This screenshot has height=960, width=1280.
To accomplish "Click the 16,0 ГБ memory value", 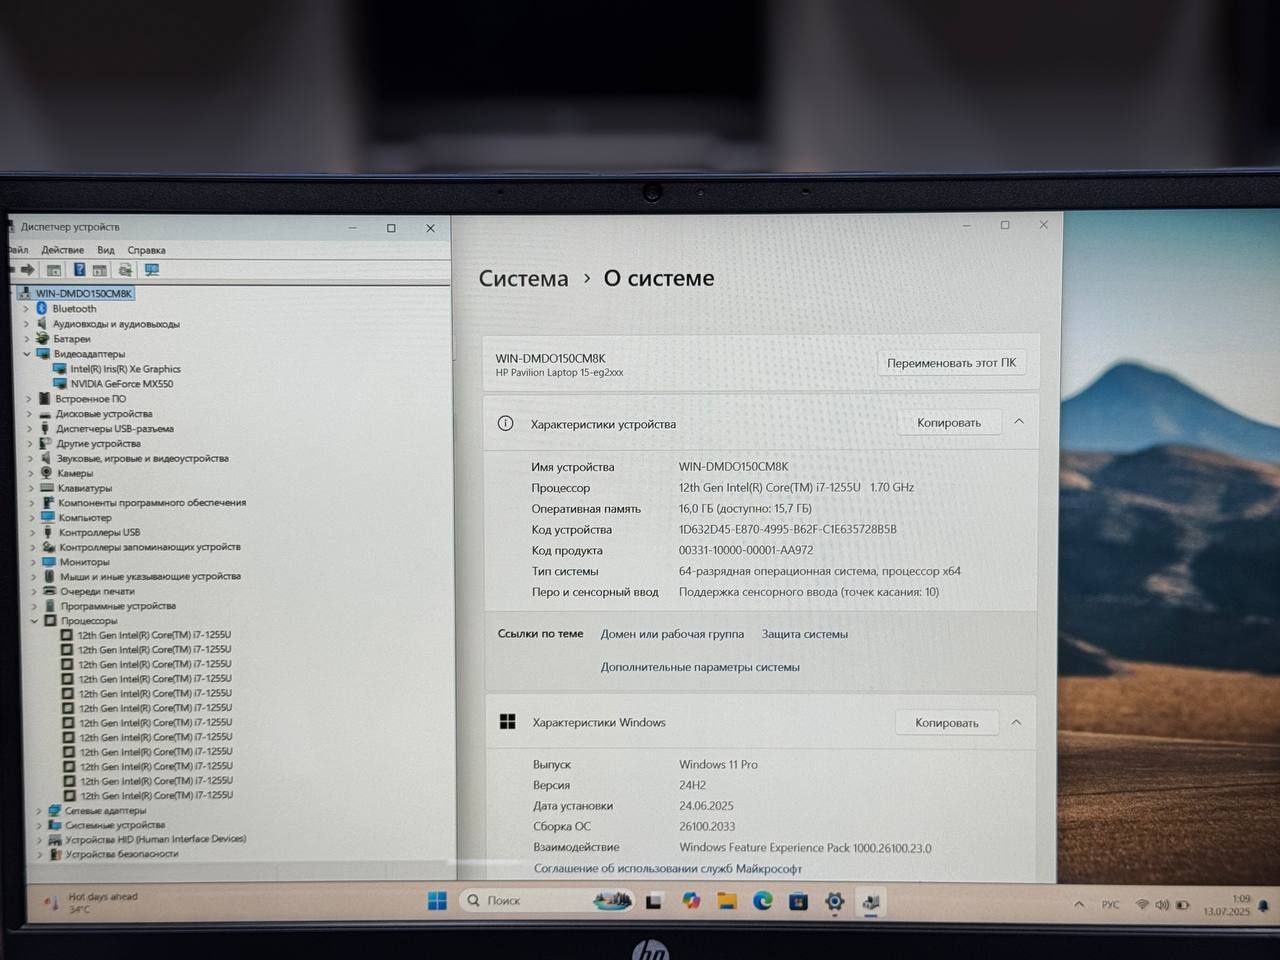I will pyautogui.click(x=745, y=509).
